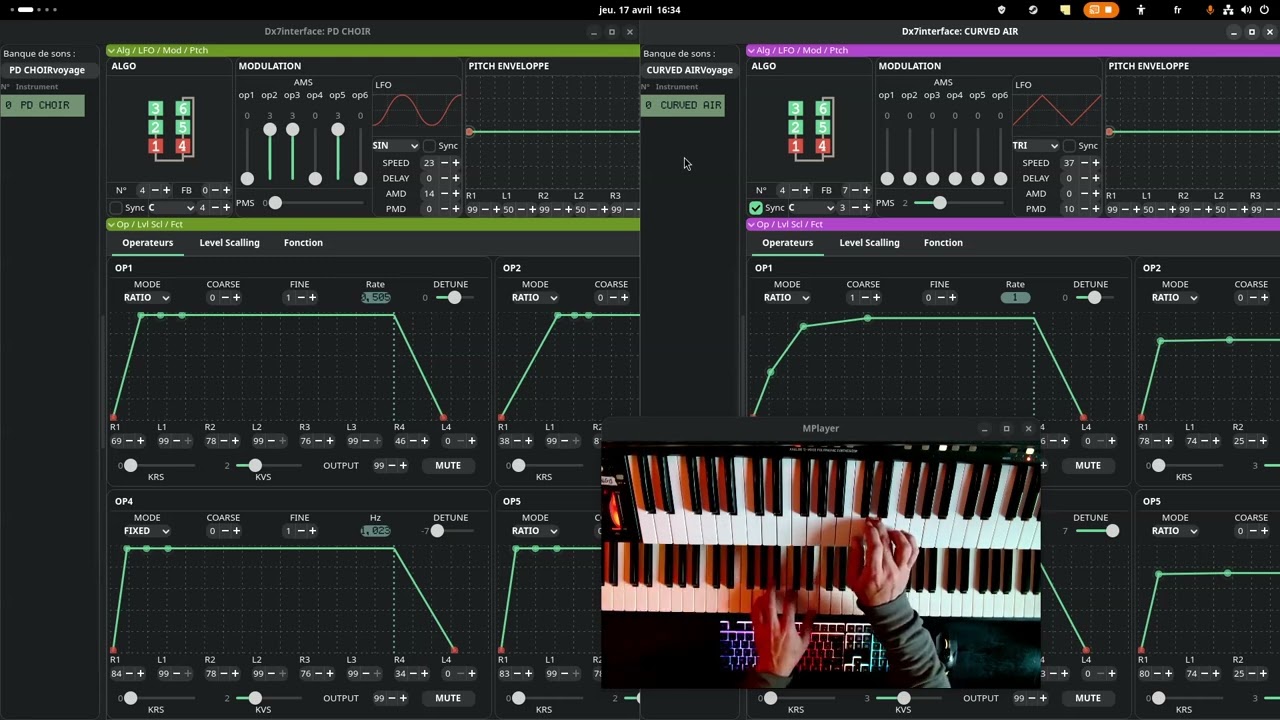Screen dimensions: 1280x720
Task: Select Operateurs tab in CURVED AIR
Action: coord(788,243)
